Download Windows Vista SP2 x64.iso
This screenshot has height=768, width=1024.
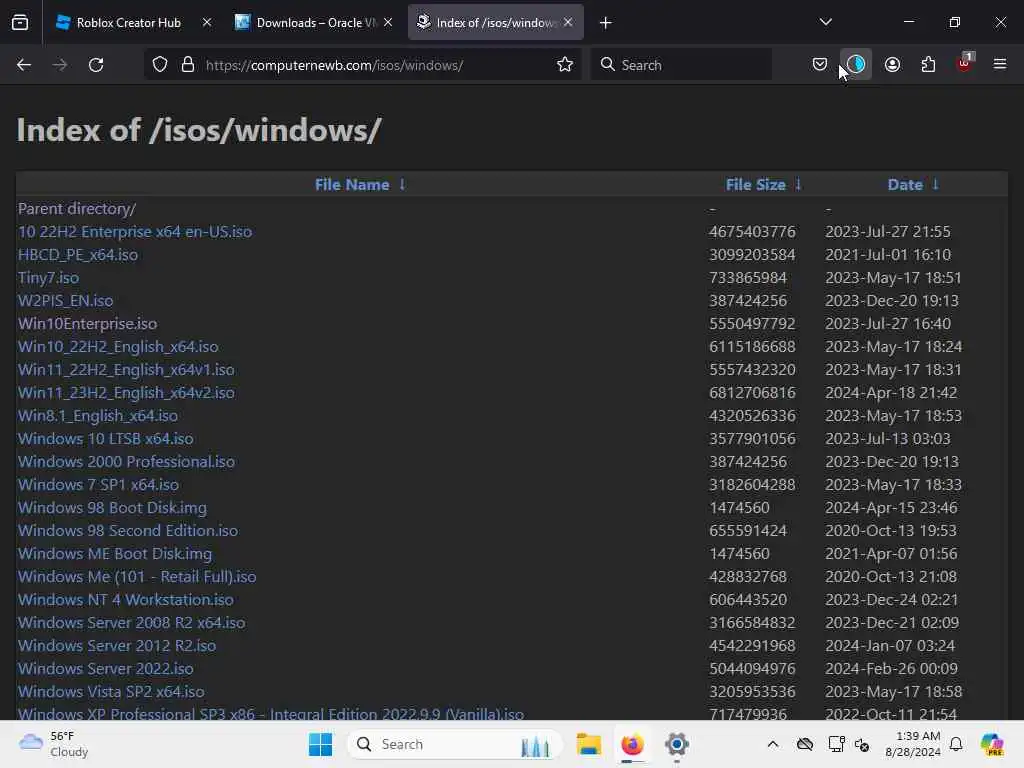coord(111,692)
